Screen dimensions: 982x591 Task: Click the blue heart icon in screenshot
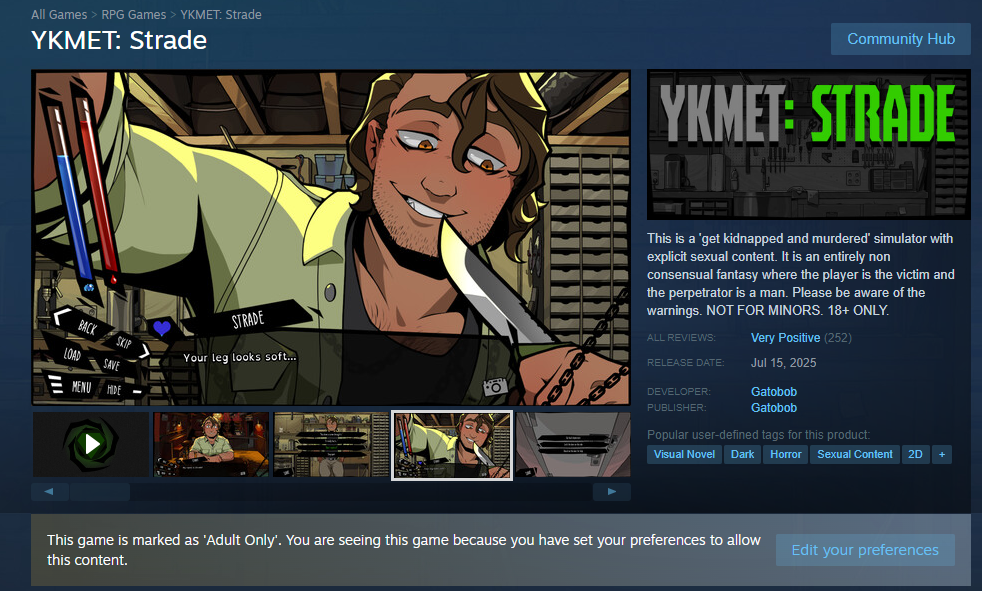(x=162, y=328)
